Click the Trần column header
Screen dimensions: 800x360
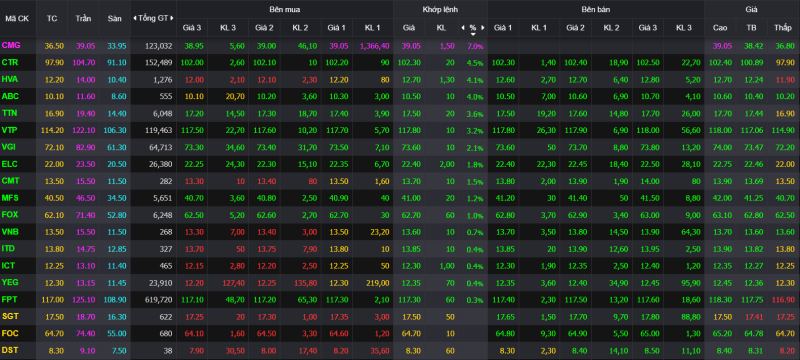(83, 18)
